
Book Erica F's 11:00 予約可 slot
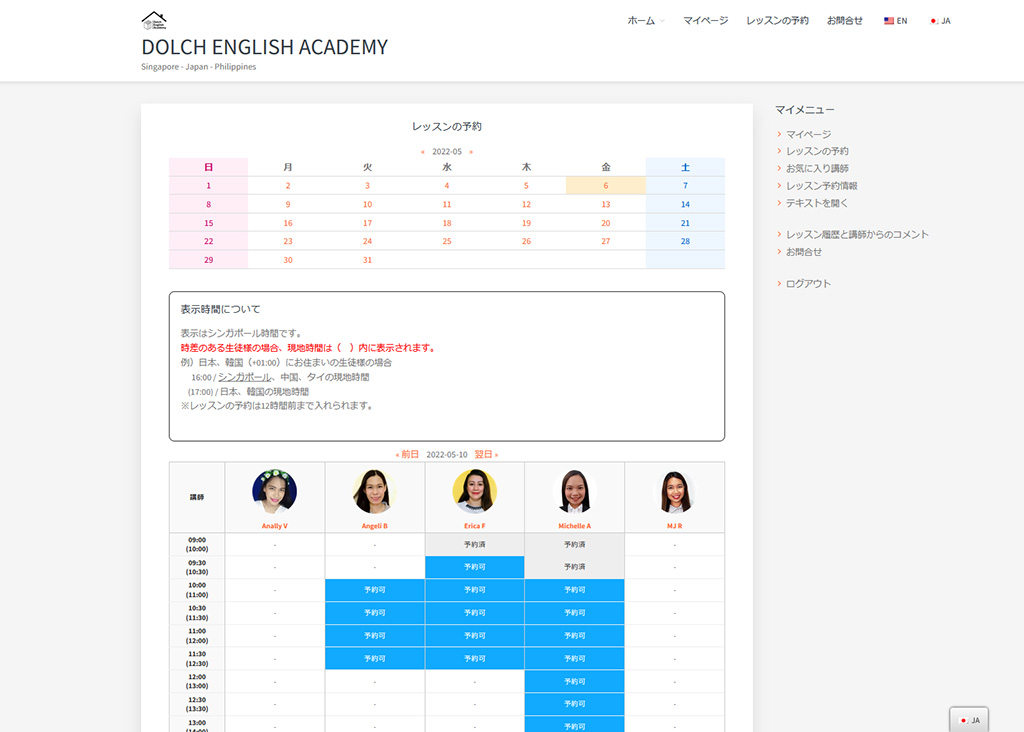[475, 635]
